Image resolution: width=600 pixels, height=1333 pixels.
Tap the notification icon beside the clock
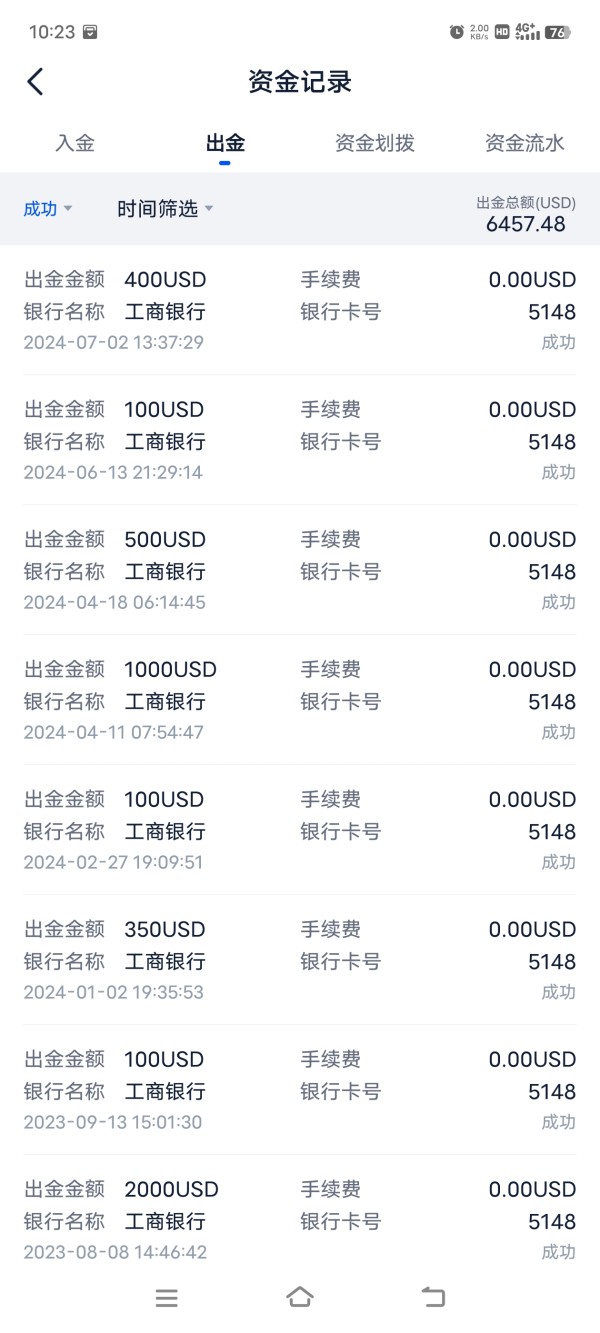coord(90,32)
